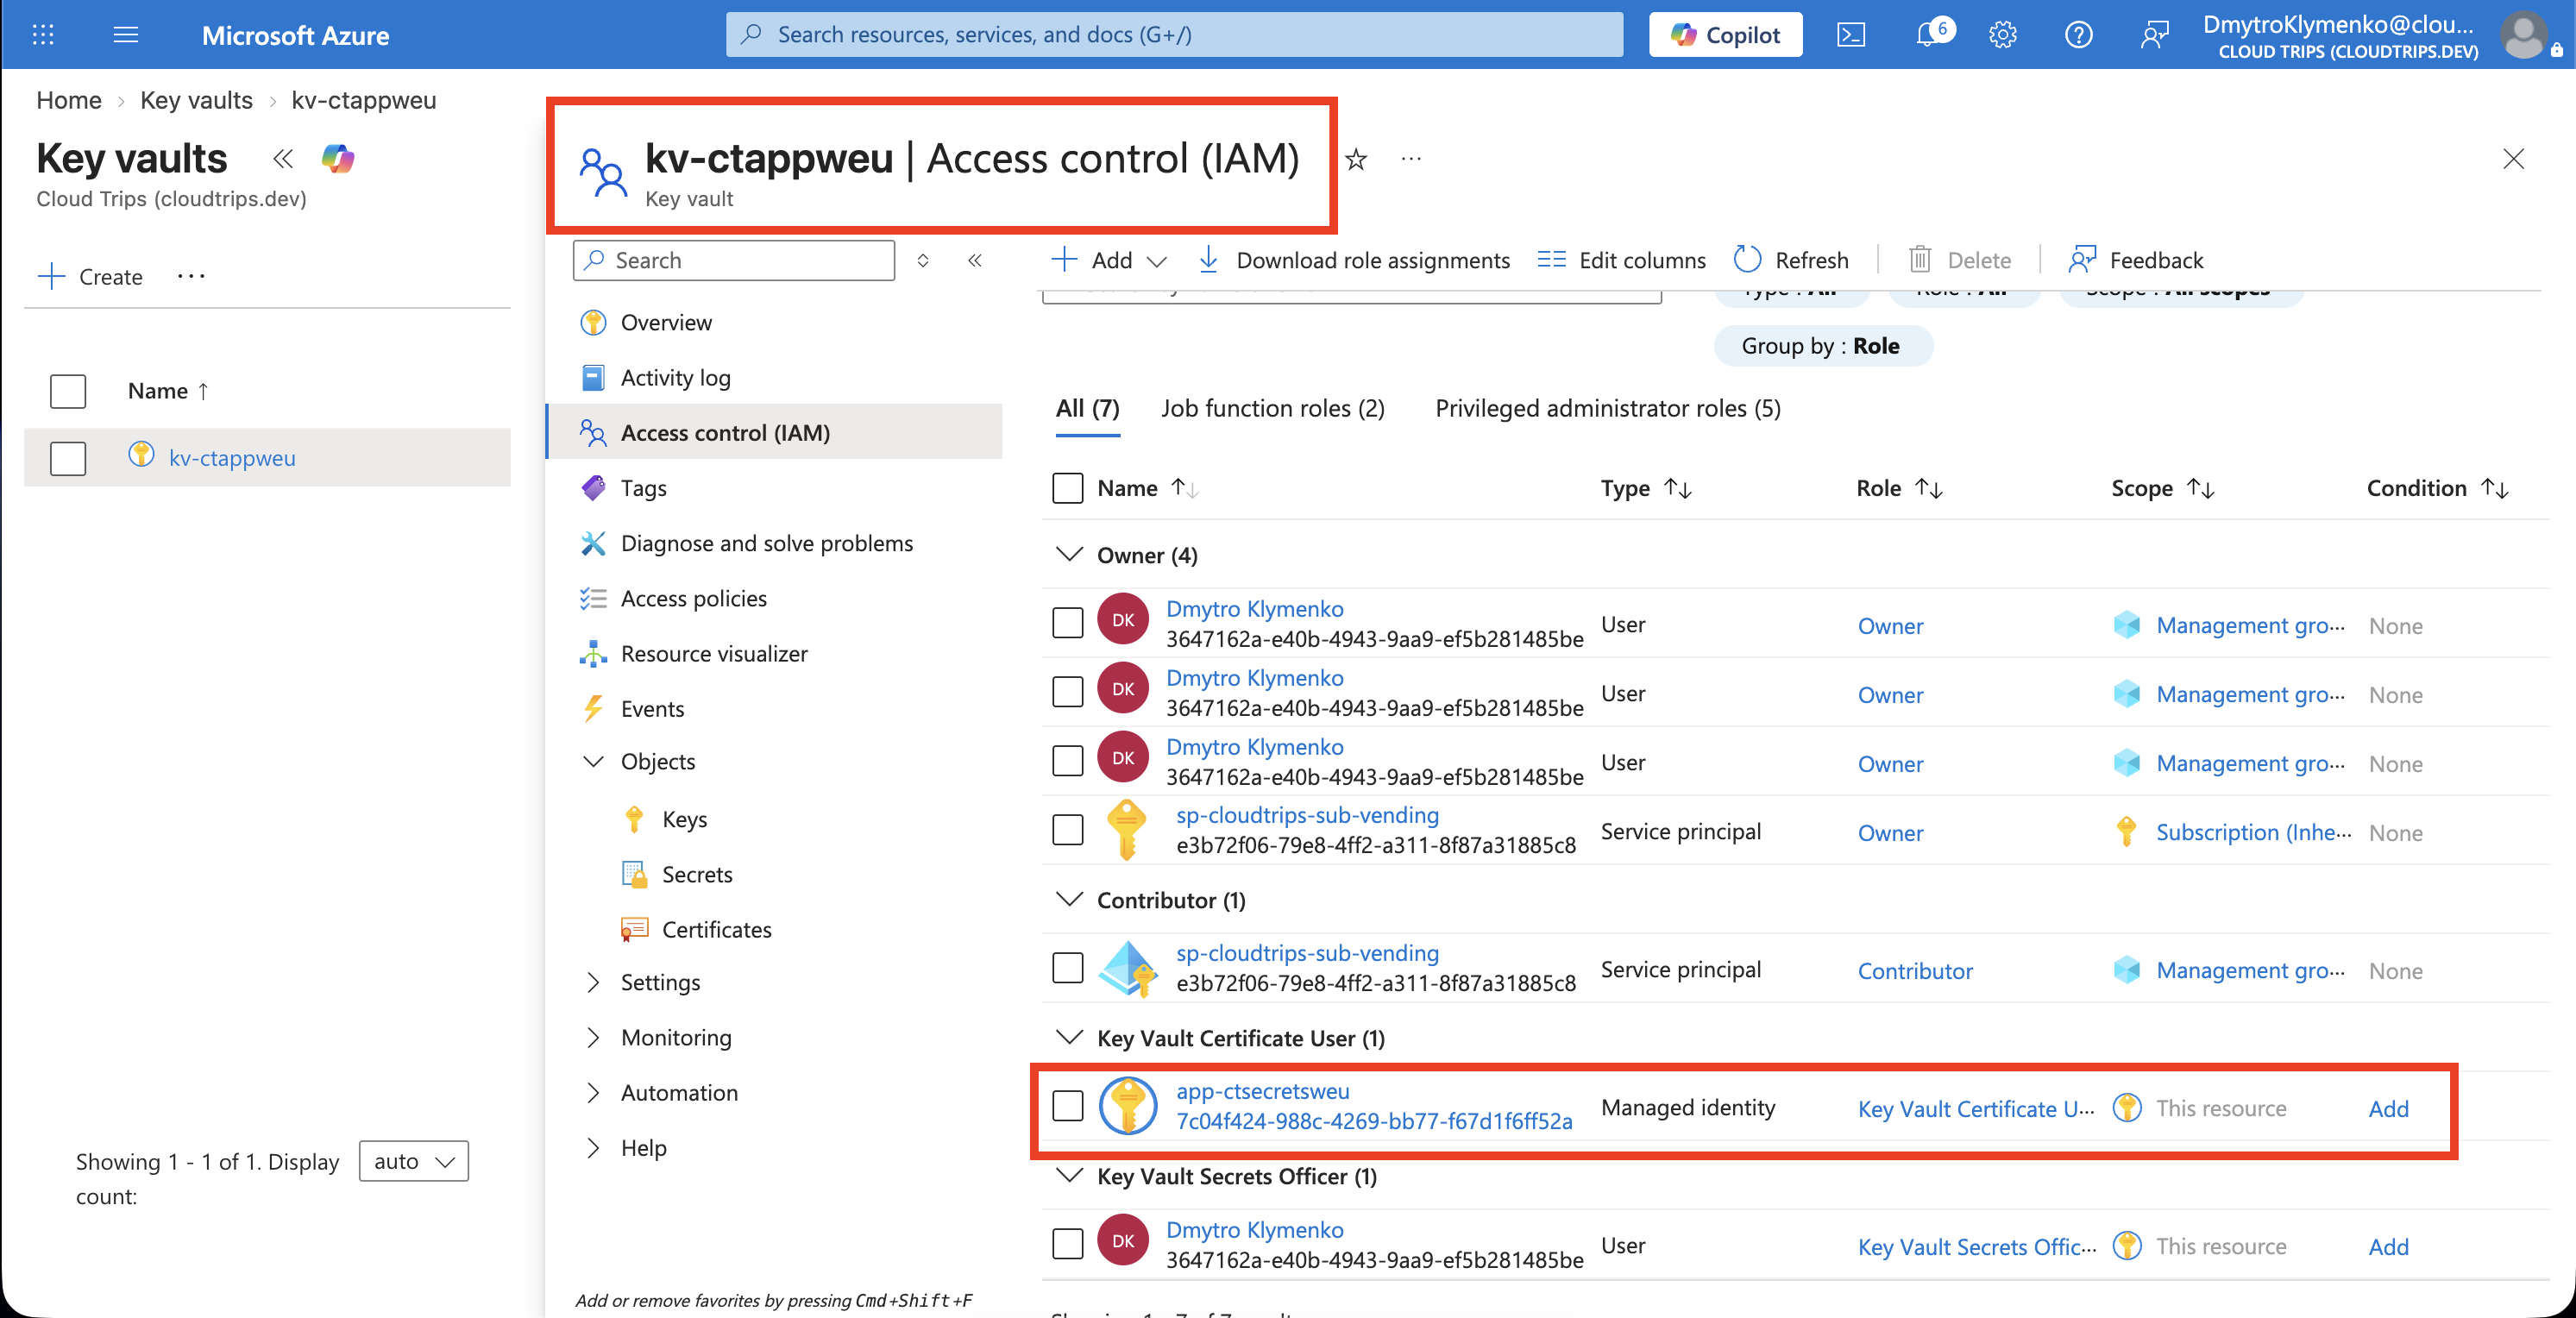The height and width of the screenshot is (1318, 2576).
Task: Expand the Help menu section
Action: (593, 1147)
